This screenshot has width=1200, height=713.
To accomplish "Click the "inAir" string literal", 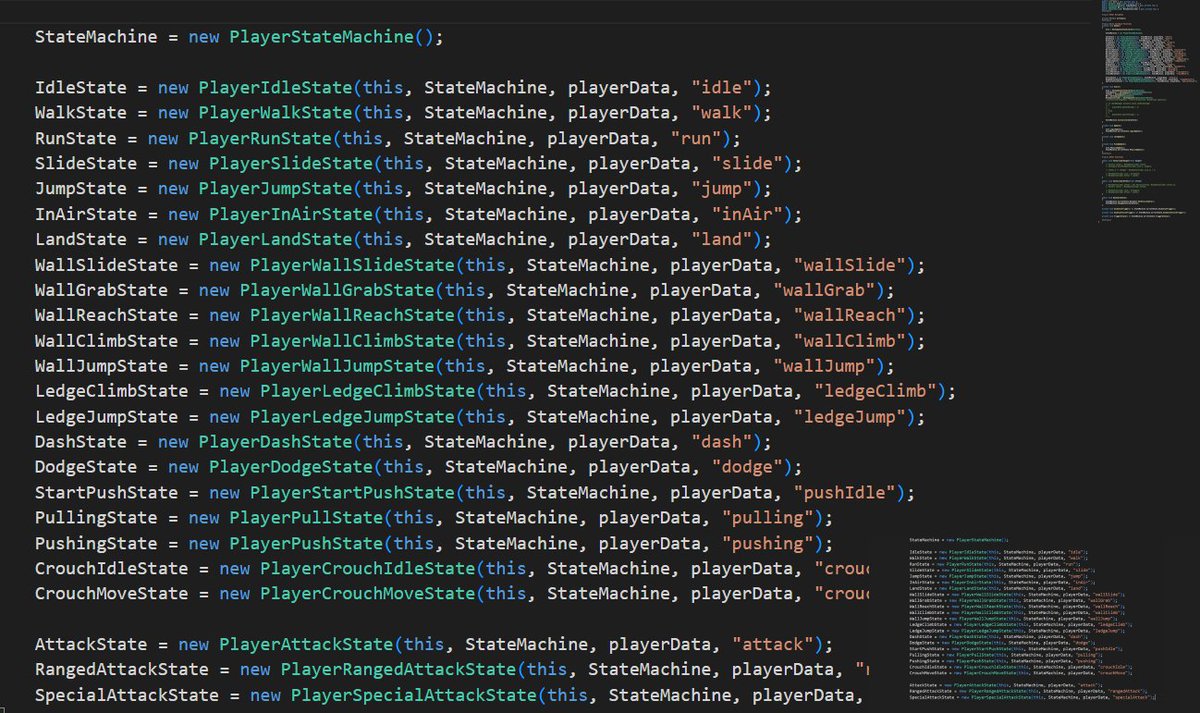I will (748, 214).
